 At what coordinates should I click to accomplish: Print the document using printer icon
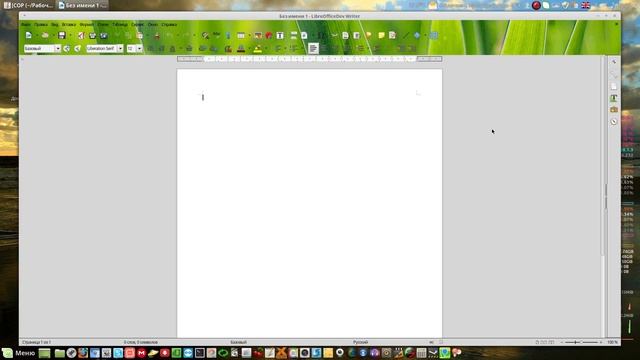(92, 36)
